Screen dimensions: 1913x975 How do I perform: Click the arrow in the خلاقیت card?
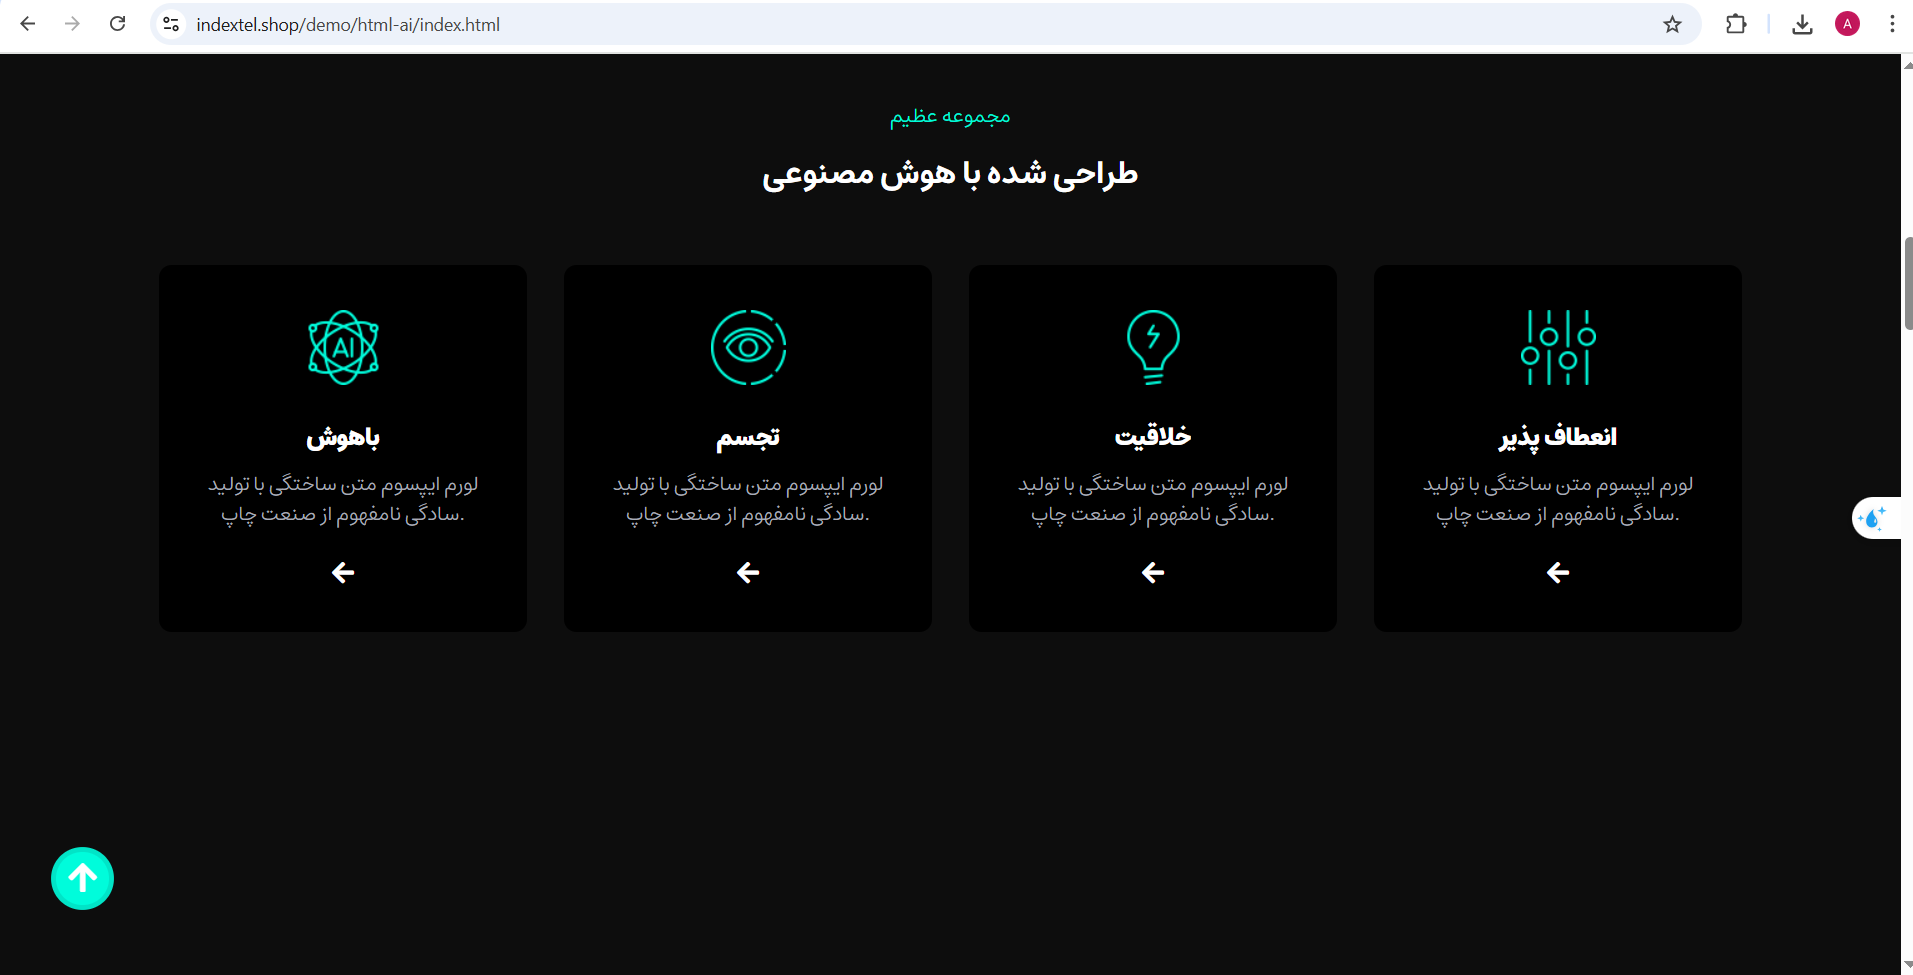click(x=1153, y=573)
